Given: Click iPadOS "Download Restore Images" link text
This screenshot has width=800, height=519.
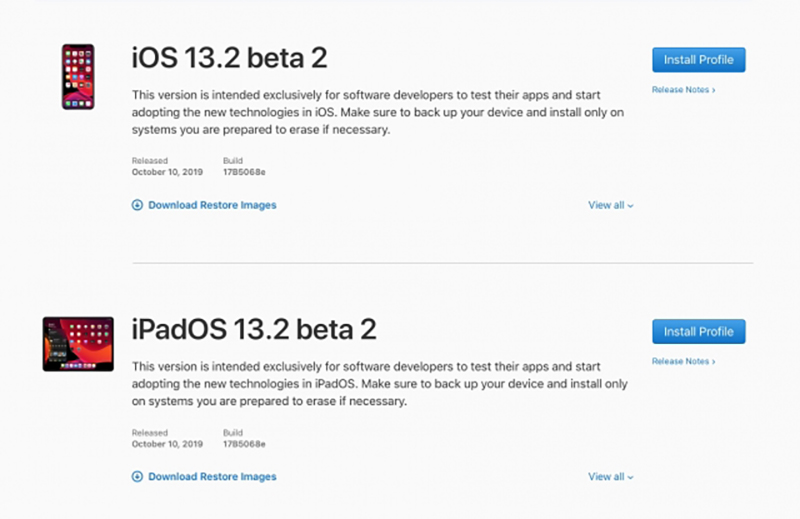Looking at the screenshot, I should (x=212, y=477).
